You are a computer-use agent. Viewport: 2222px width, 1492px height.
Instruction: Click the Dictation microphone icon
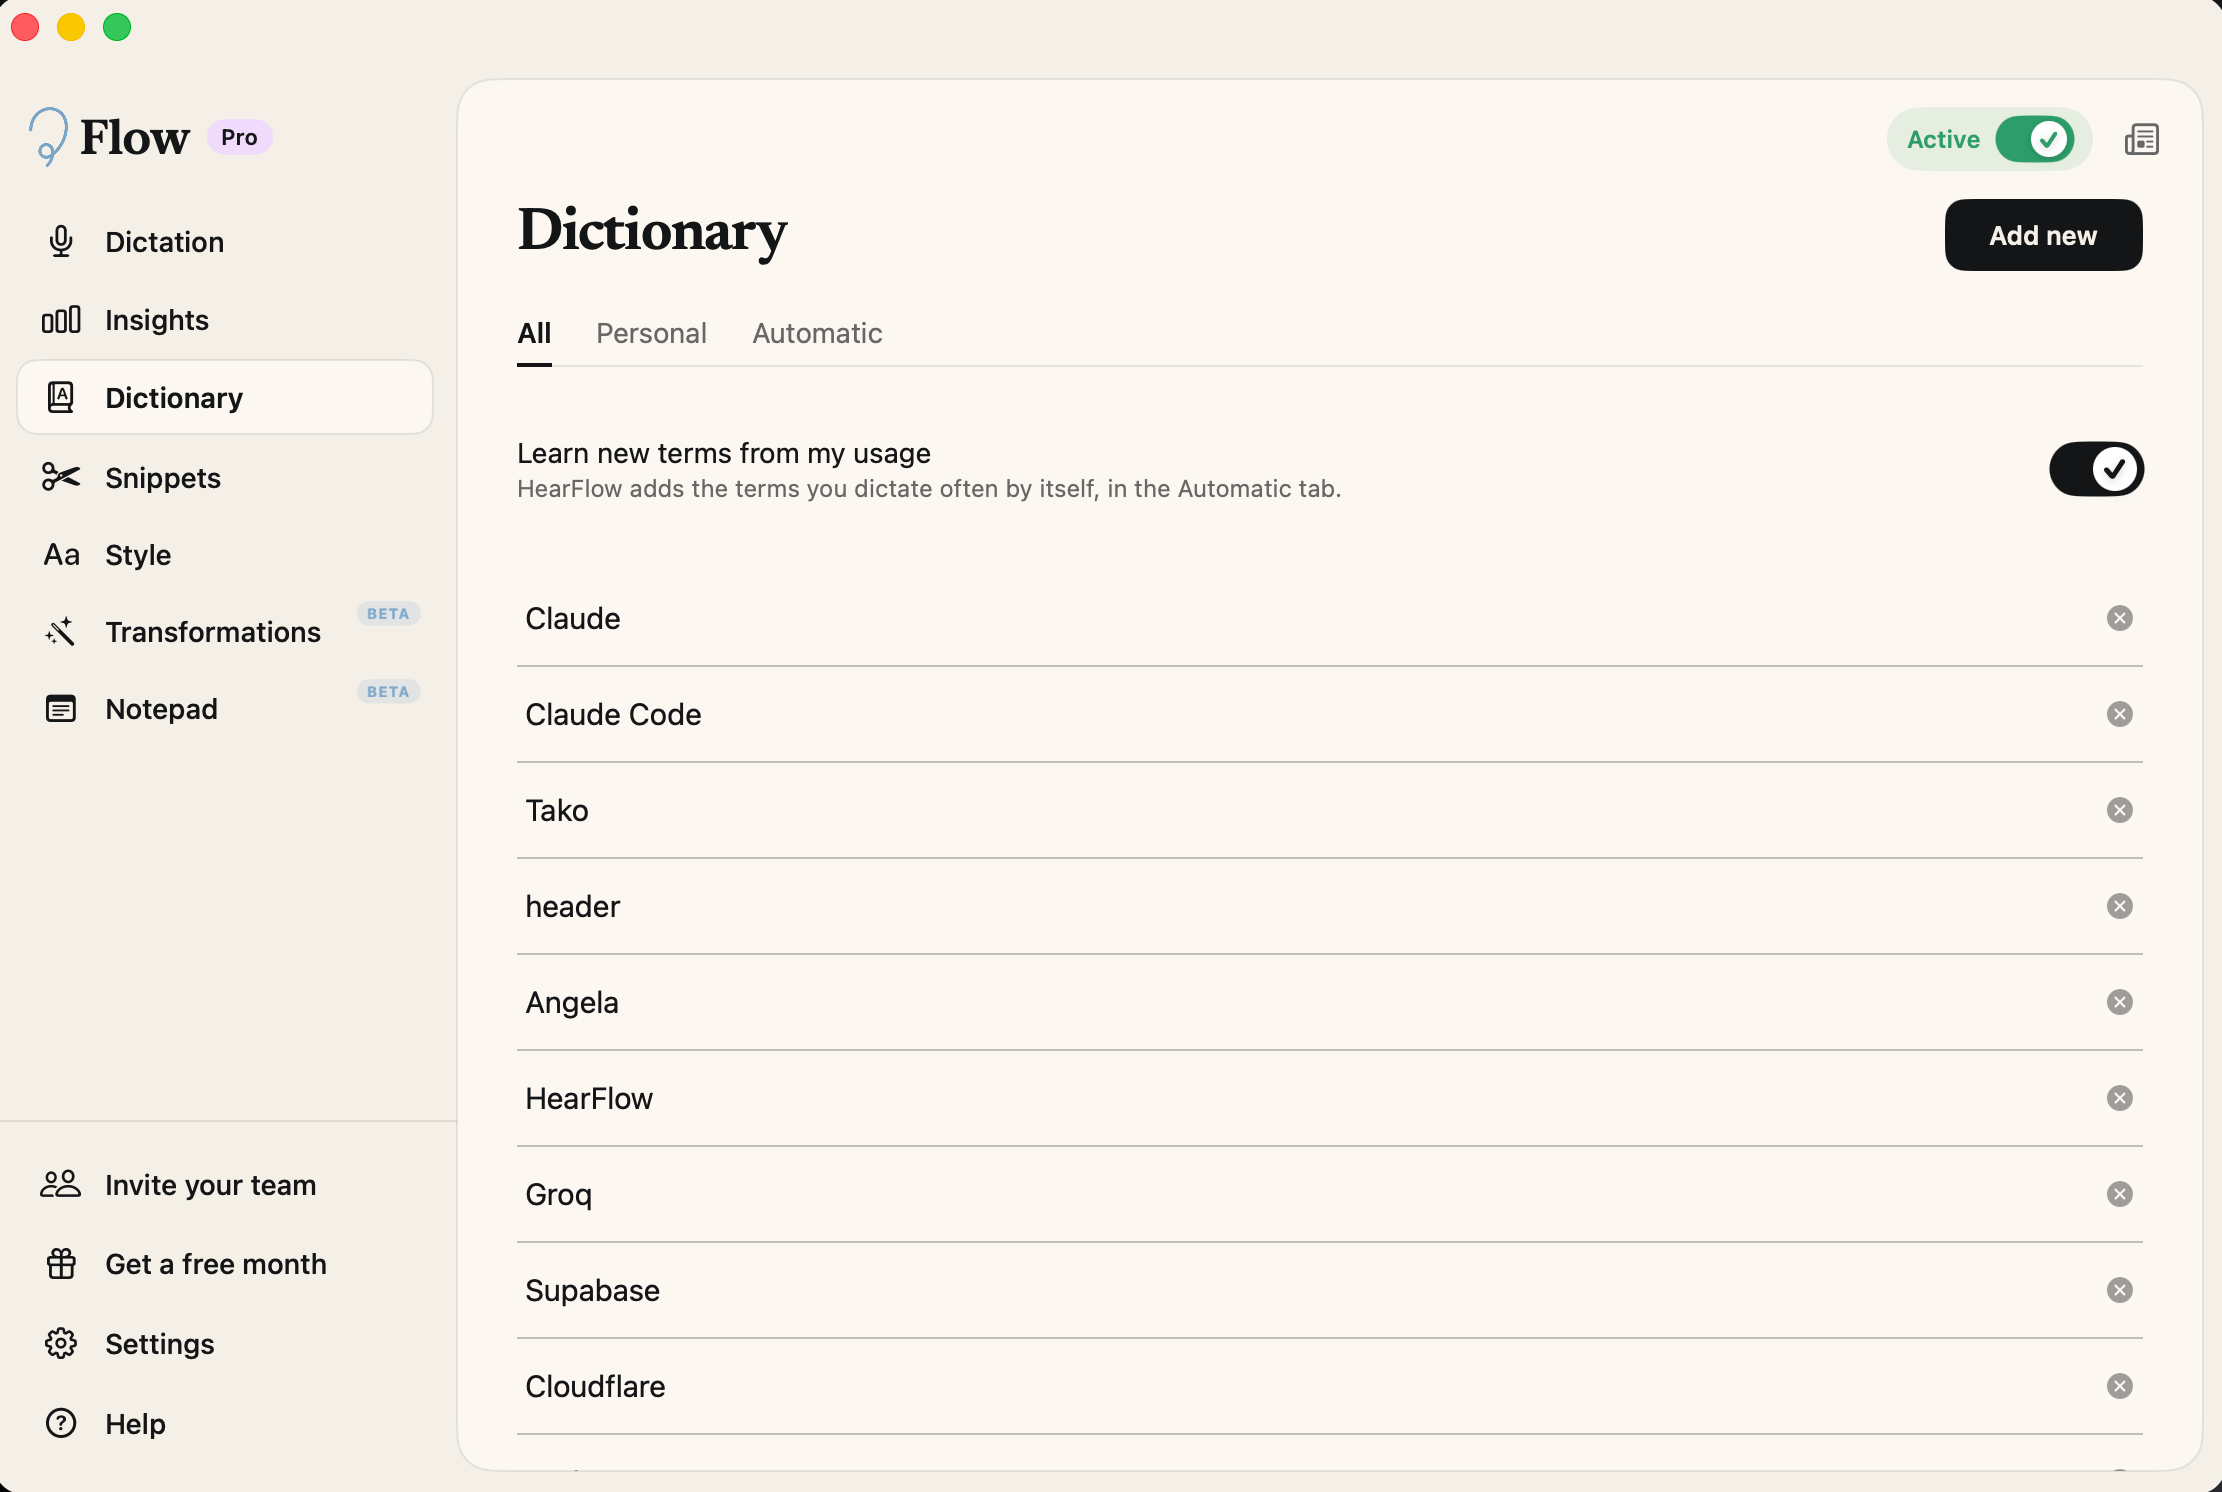point(61,242)
